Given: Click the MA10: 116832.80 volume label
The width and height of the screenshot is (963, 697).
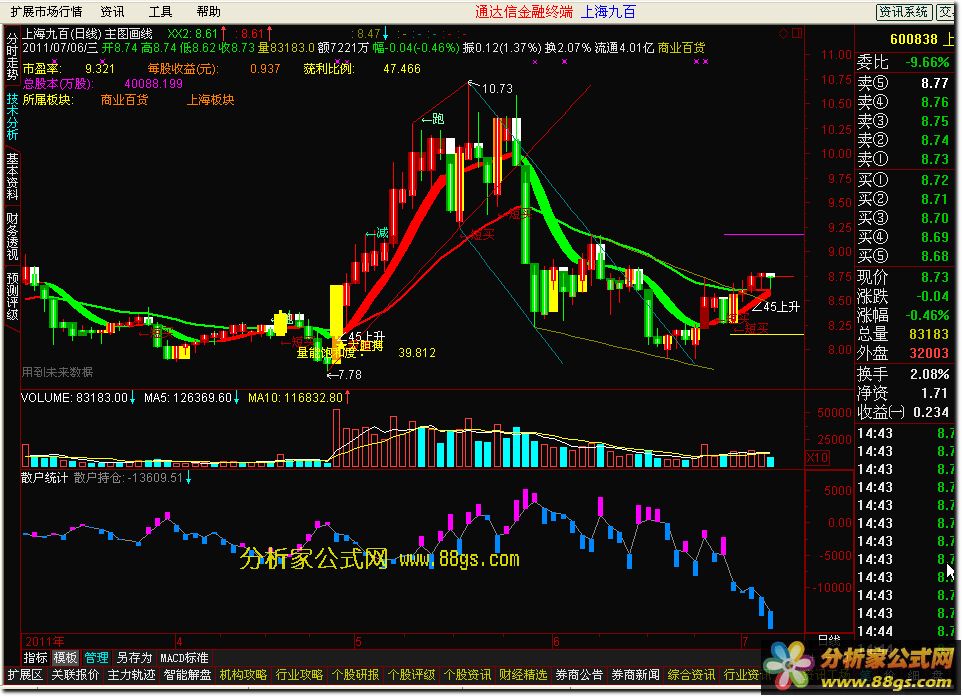Looking at the screenshot, I should [x=295, y=398].
